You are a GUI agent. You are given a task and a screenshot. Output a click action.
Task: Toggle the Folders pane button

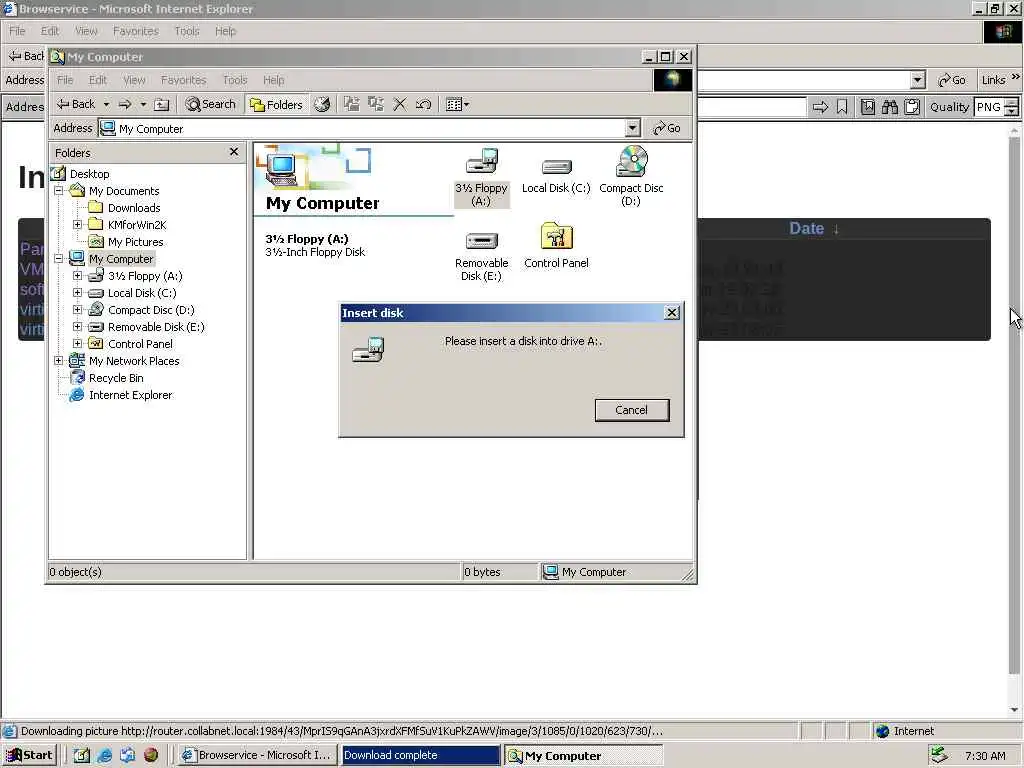(x=277, y=104)
